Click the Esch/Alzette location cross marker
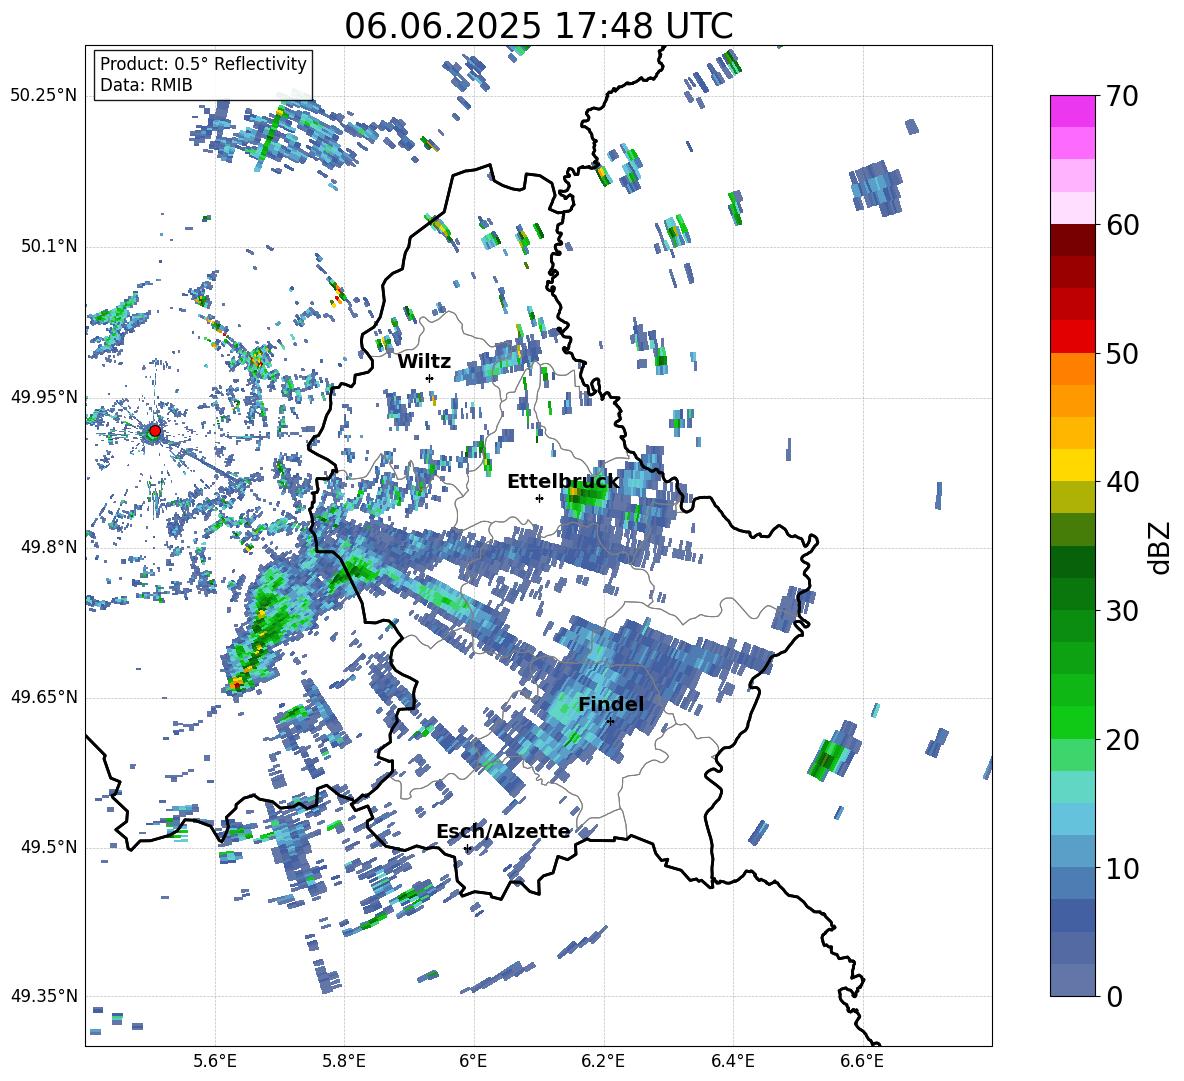Screen dimensions: 1184x1081 pyautogui.click(x=467, y=848)
